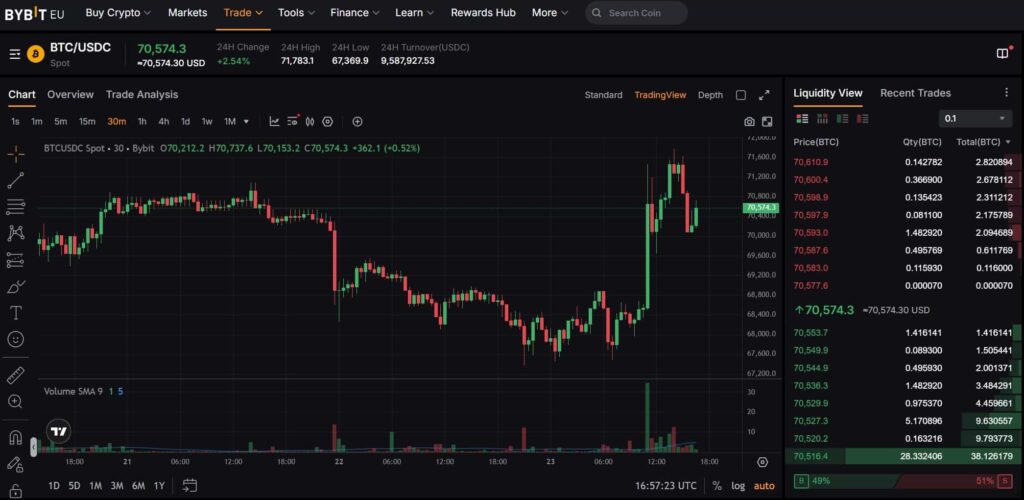Select the ruler measure tool

point(16,375)
